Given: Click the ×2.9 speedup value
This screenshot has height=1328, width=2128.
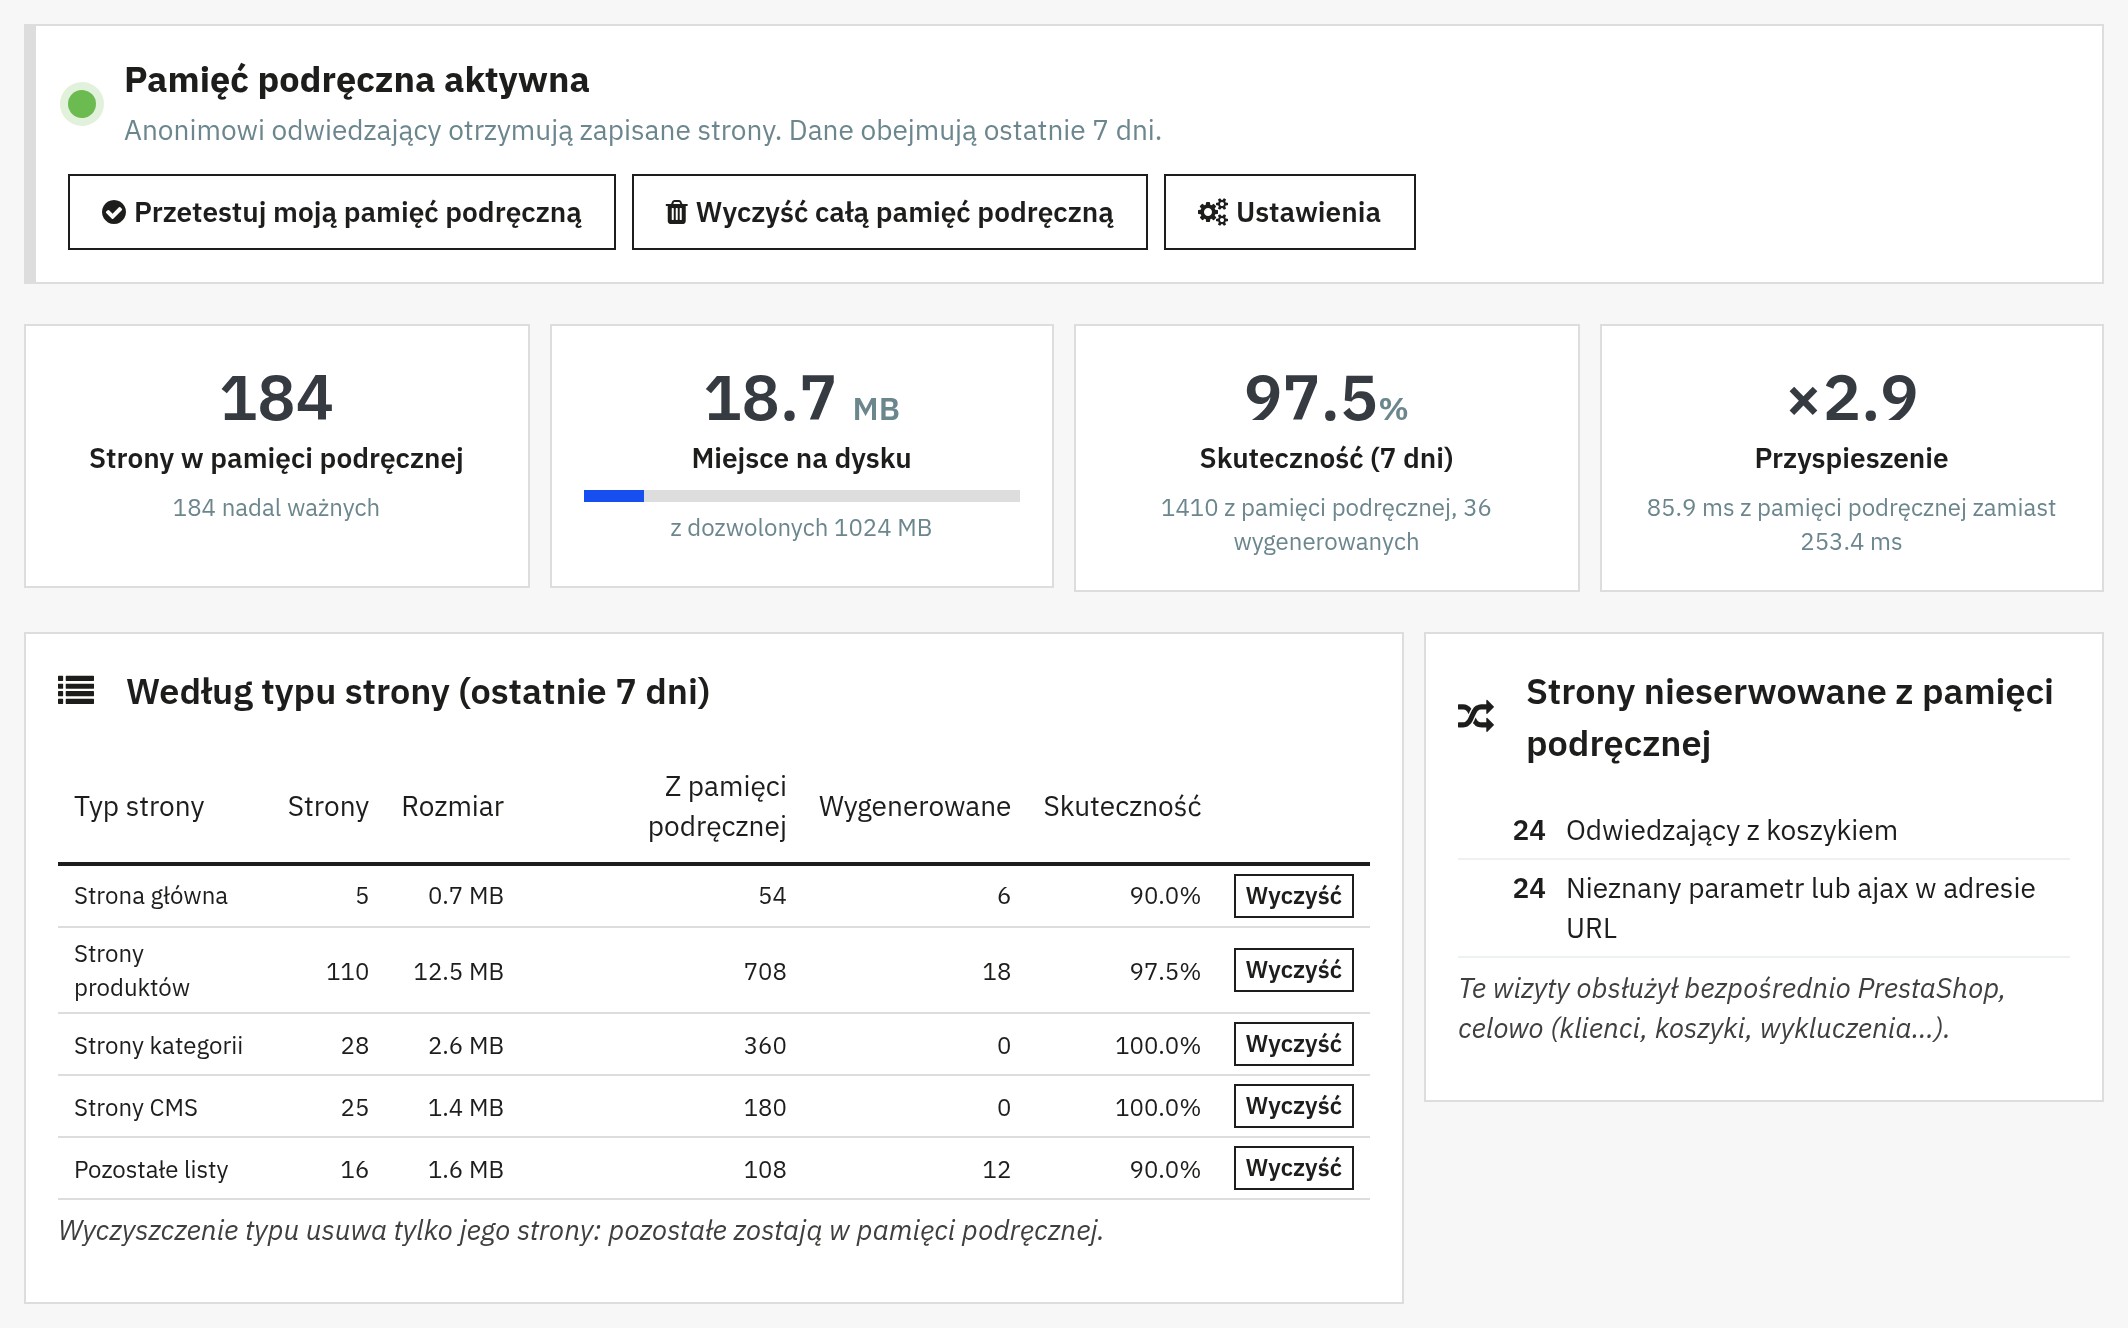Looking at the screenshot, I should point(1852,398).
